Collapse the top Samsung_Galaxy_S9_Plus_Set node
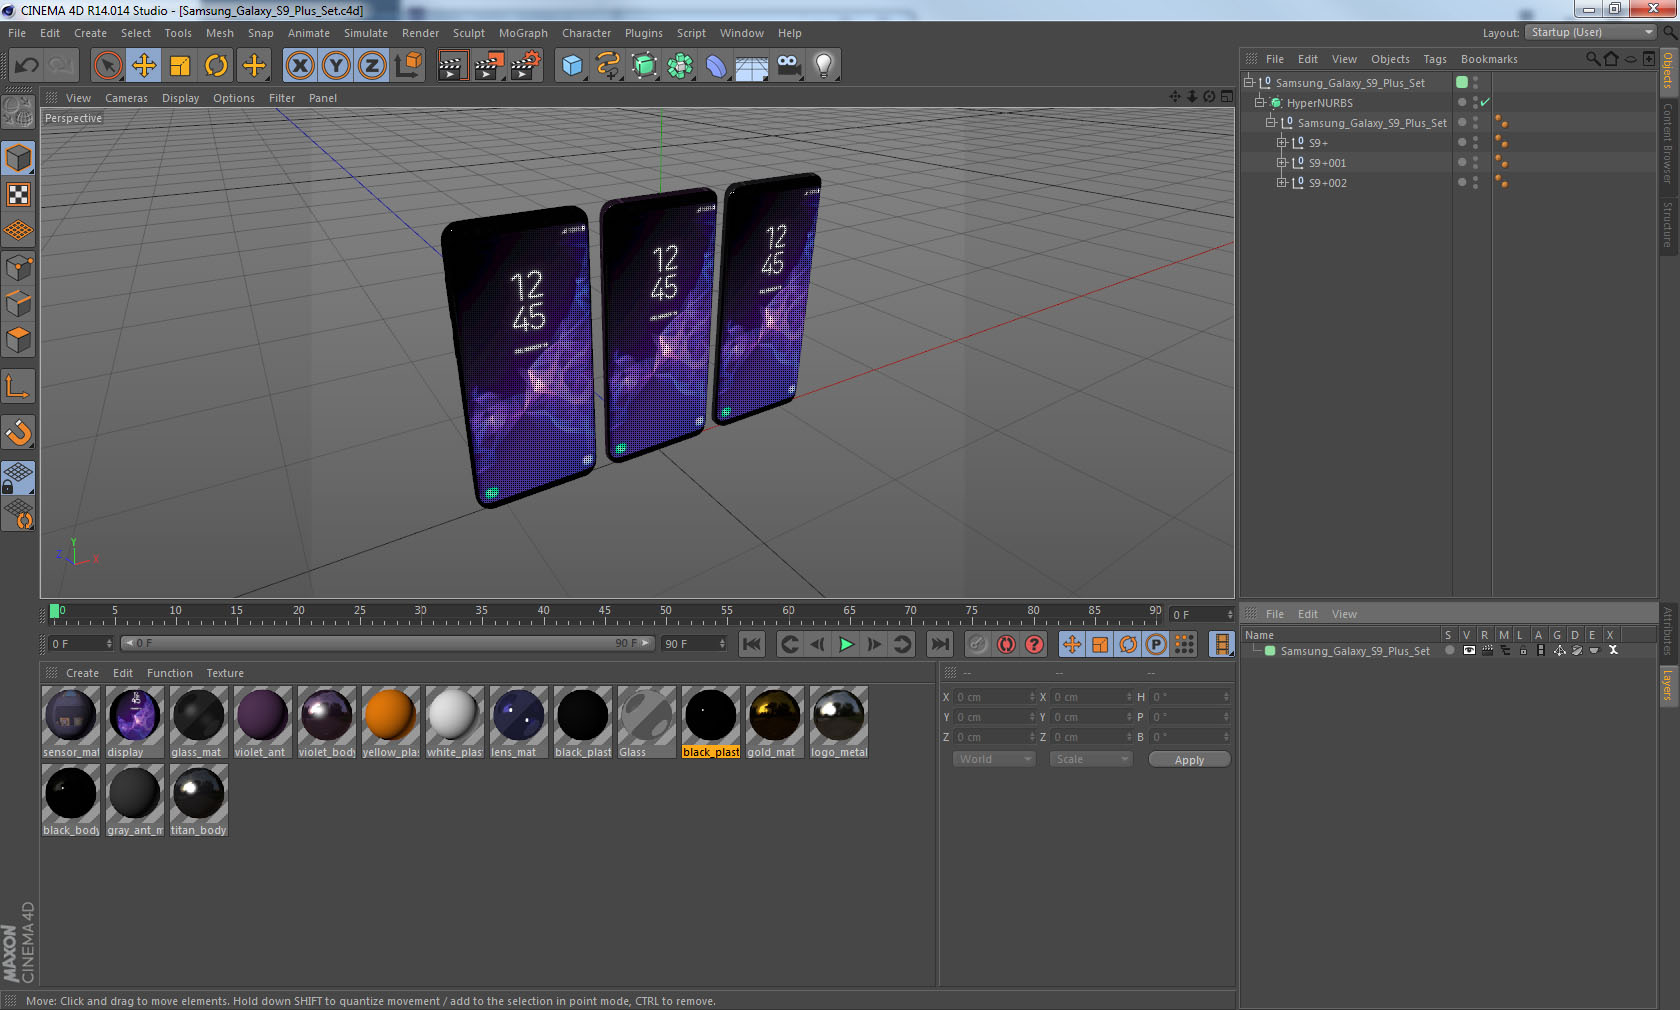1680x1010 pixels. (x=1248, y=82)
